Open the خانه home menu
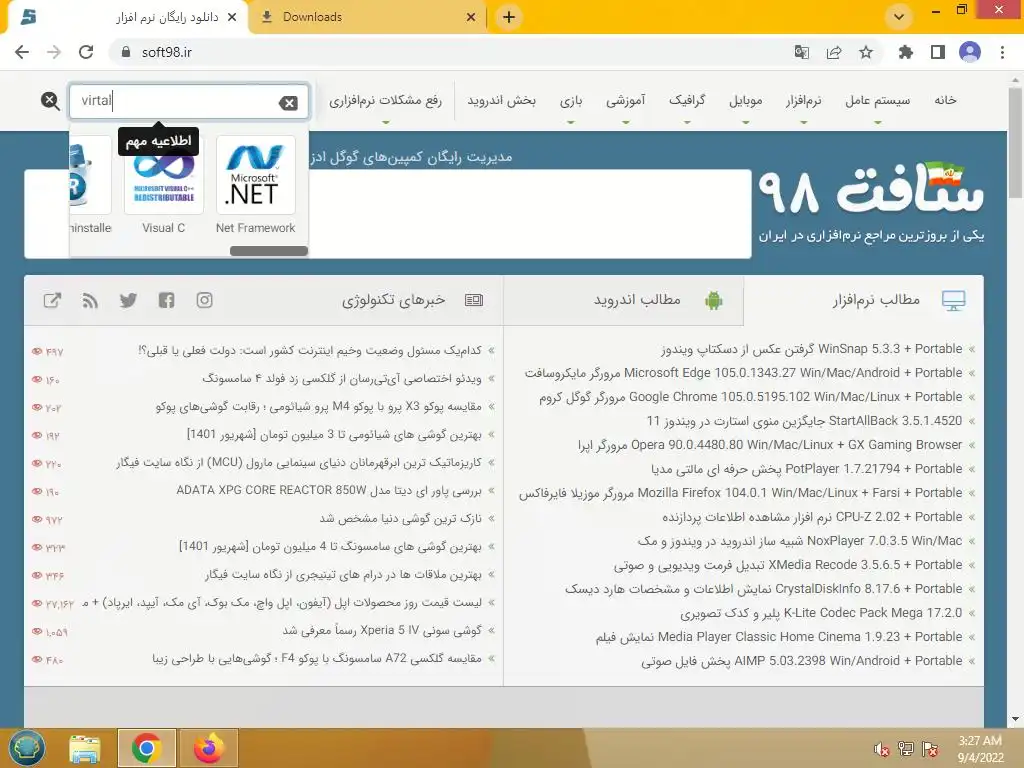 pyautogui.click(x=945, y=100)
